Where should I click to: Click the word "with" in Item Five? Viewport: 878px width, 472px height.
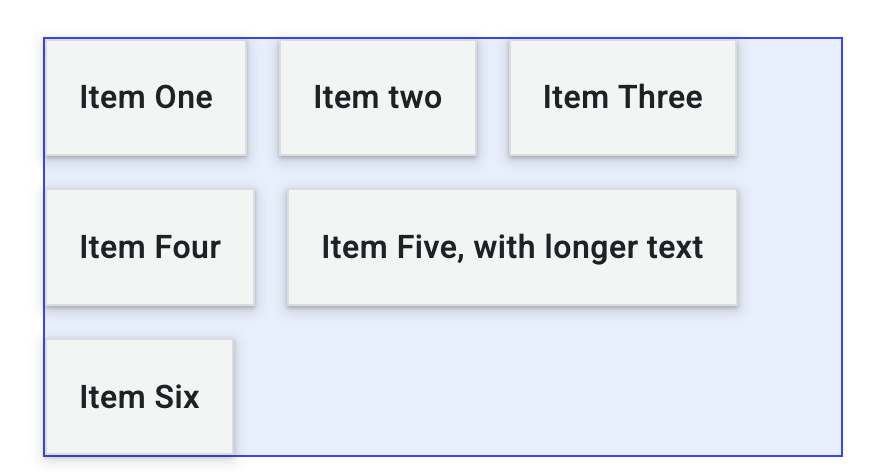[x=505, y=247]
